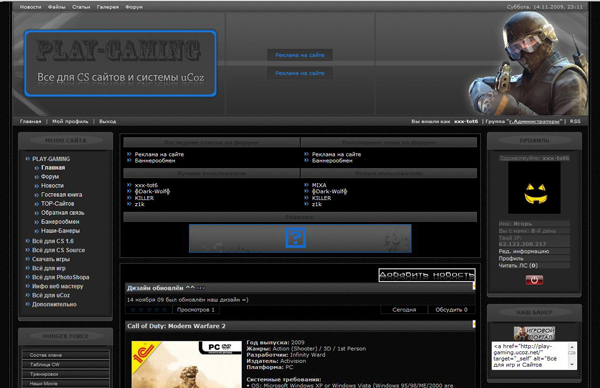Screen dimensions: 600x388
Task: Open Реклама на сайте in last forum replies
Action: tap(159, 155)
